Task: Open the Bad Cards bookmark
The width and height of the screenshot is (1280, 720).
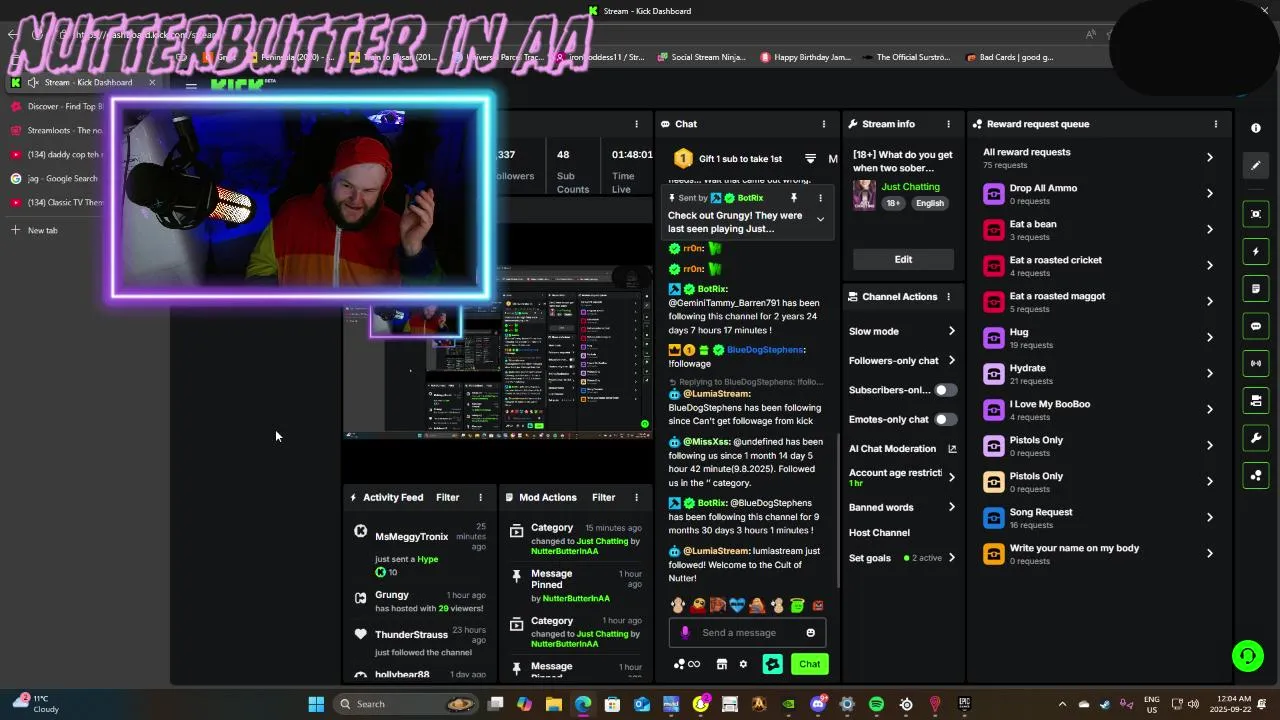Action: tap(1010, 57)
